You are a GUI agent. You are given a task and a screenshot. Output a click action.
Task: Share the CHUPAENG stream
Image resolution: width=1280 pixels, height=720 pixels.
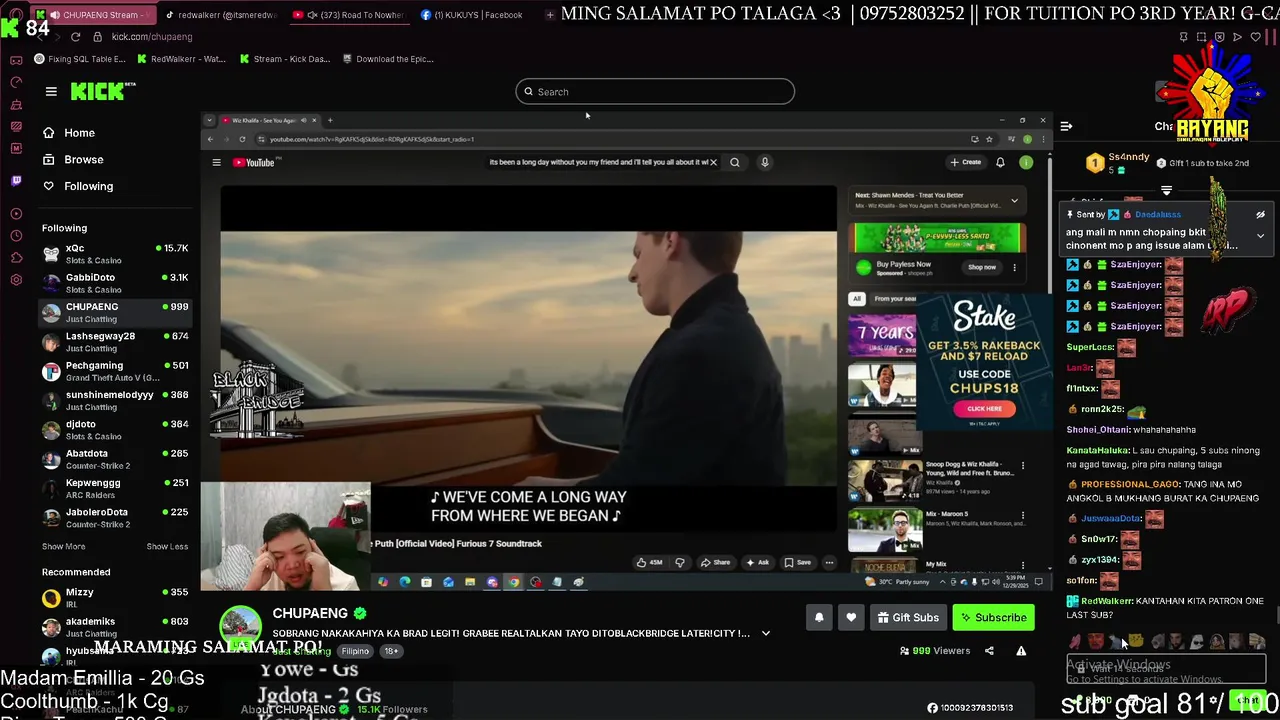(x=989, y=651)
